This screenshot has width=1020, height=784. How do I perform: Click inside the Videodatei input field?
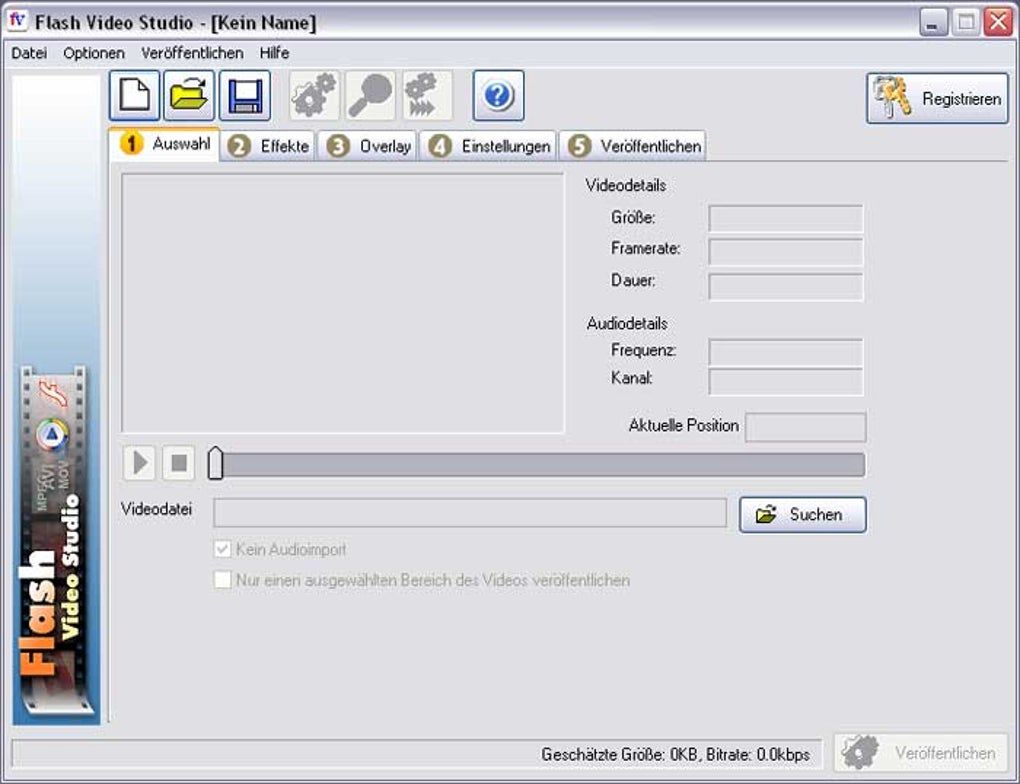(470, 512)
